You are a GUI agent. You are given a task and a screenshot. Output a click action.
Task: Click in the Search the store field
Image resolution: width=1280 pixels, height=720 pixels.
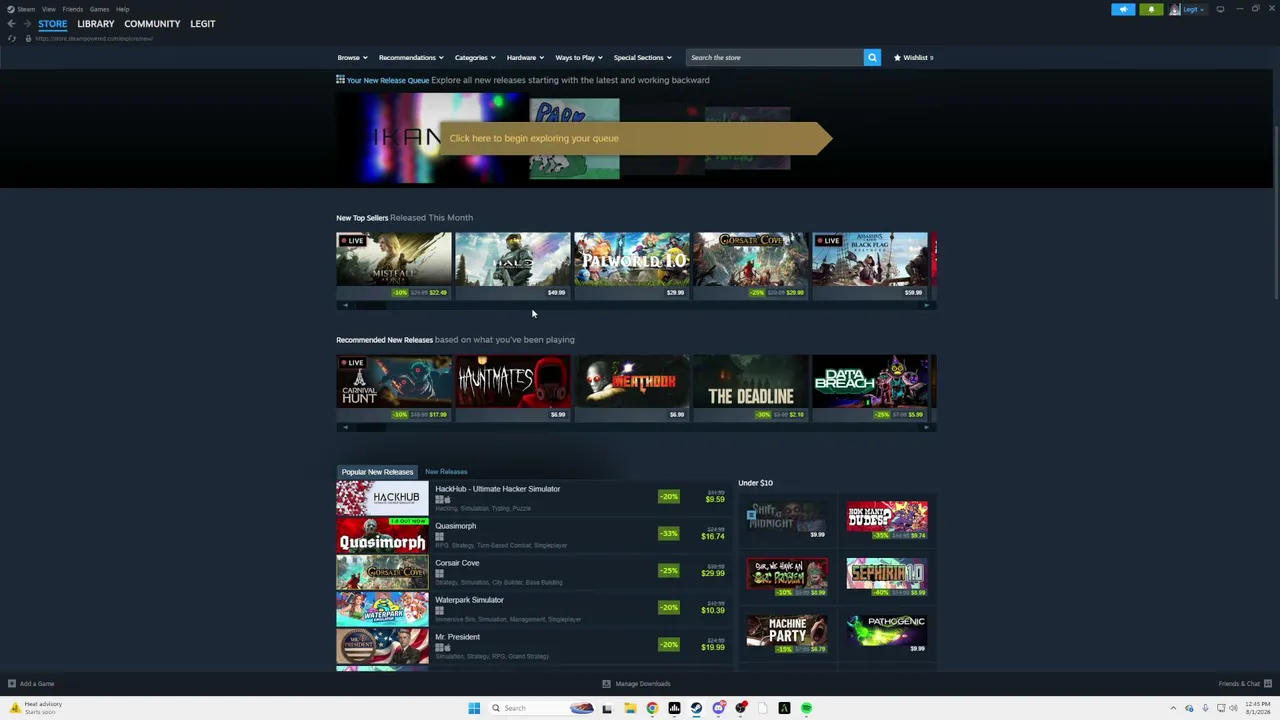[775, 57]
